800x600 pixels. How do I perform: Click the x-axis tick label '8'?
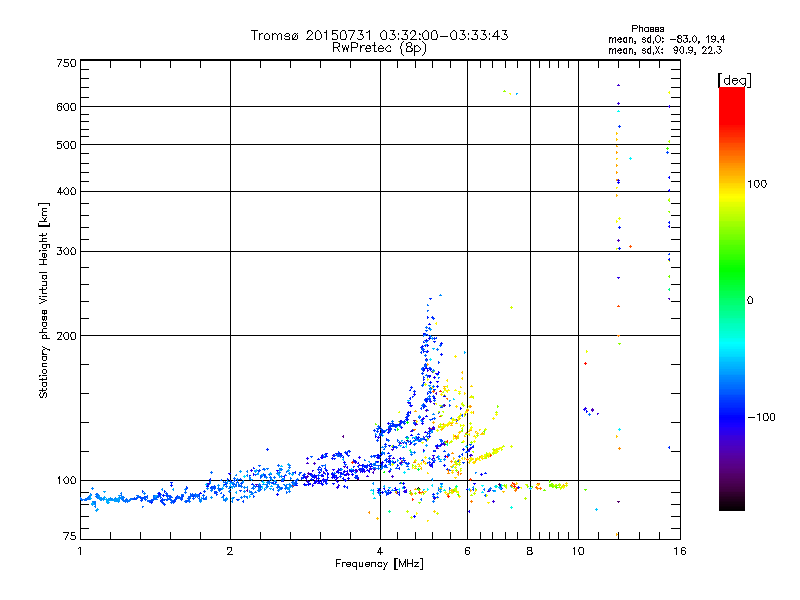(530, 551)
